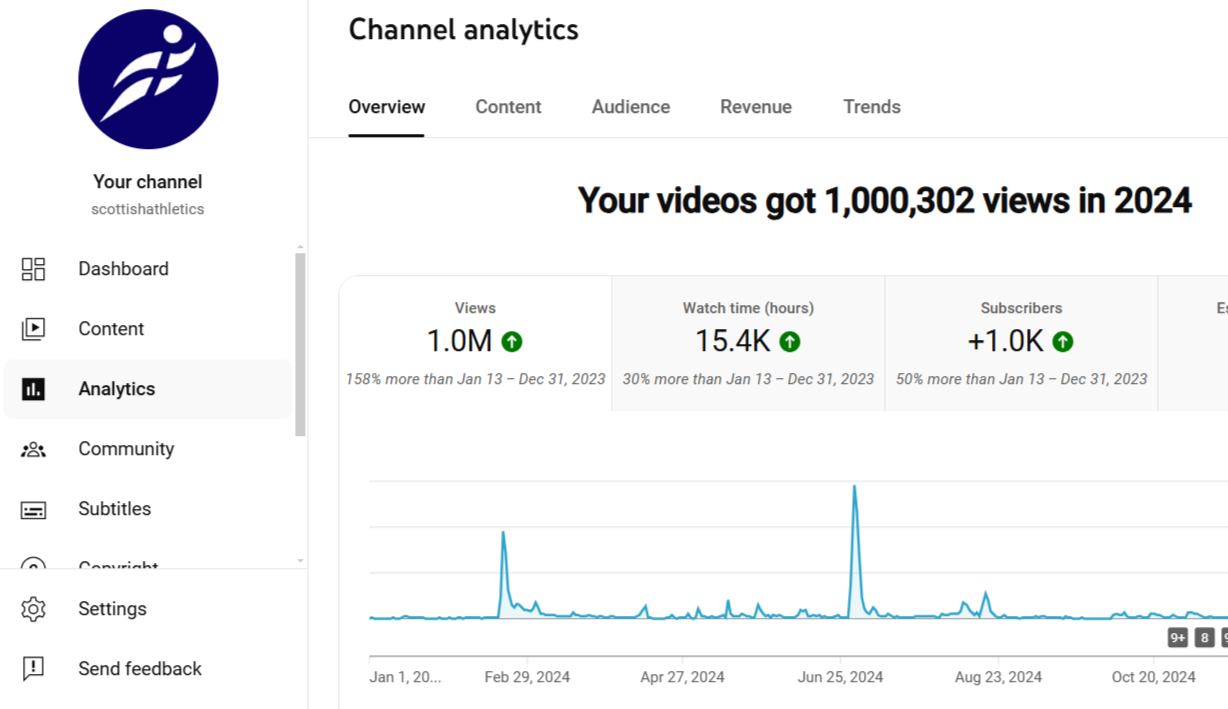This screenshot has width=1228, height=709.
Task: Select the Content tab in Channel analytics
Action: coord(508,107)
